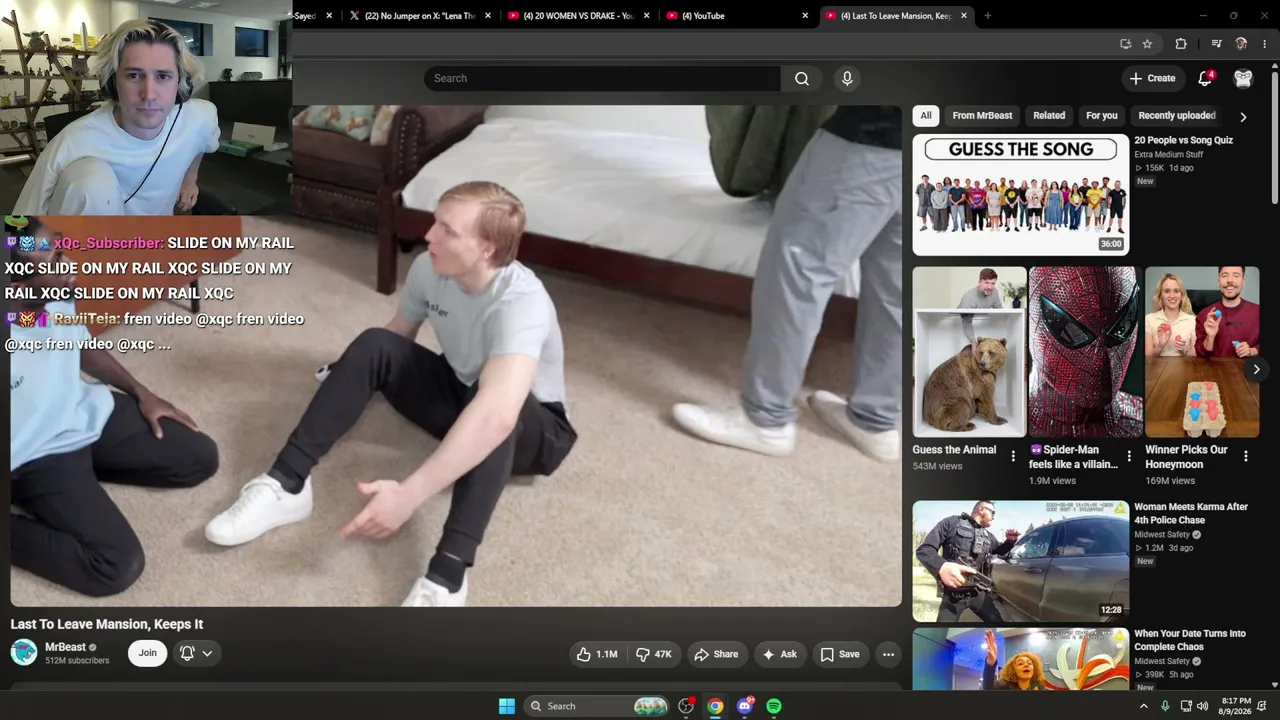
Task: Click the taskbar clock showing 8:17 PM
Action: (x=1235, y=706)
